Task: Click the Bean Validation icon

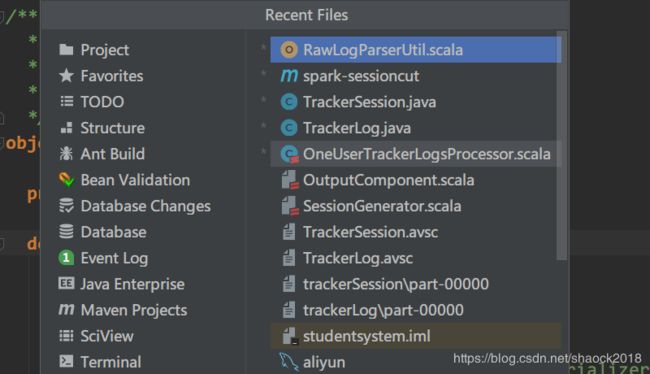Action: 66,180
